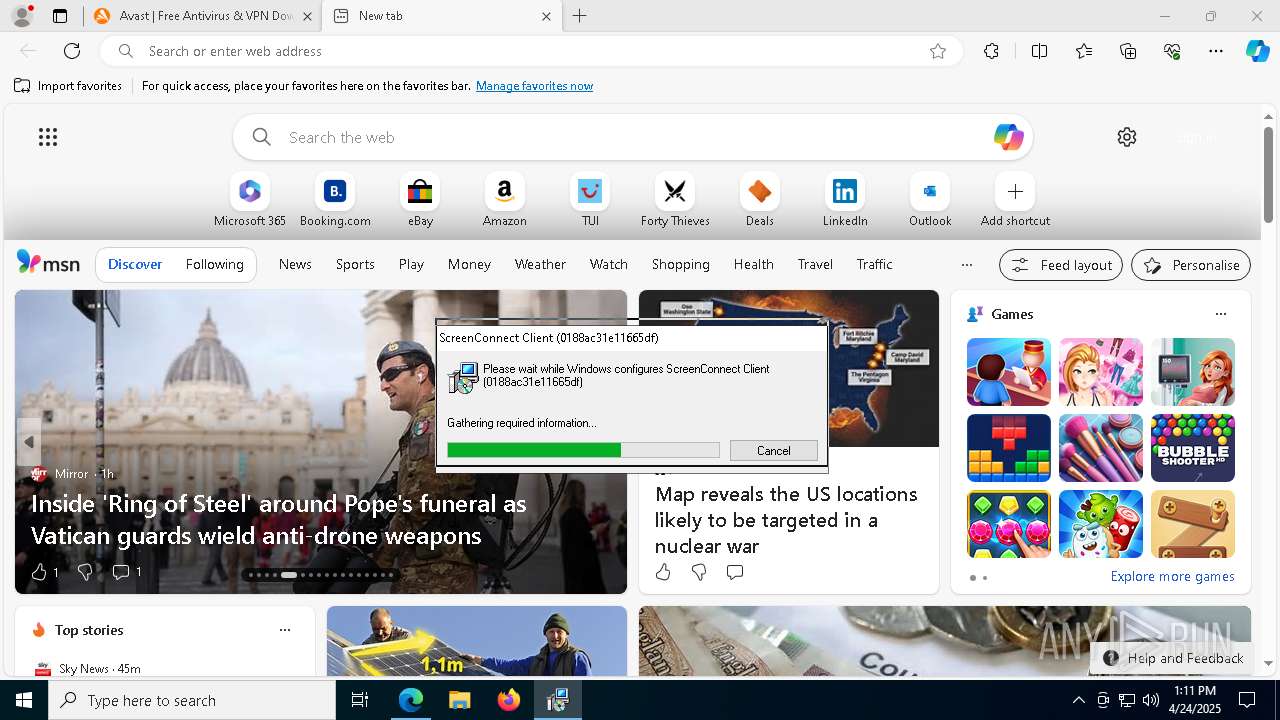The width and height of the screenshot is (1280, 720).
Task: Open Firefox from the taskbar
Action: pyautogui.click(x=509, y=700)
